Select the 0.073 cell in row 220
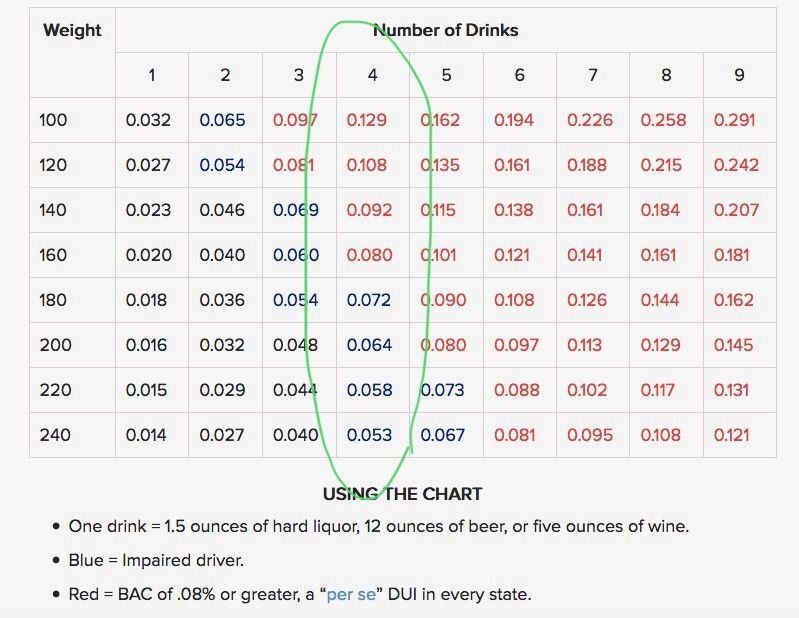The image size is (799, 618). [442, 390]
